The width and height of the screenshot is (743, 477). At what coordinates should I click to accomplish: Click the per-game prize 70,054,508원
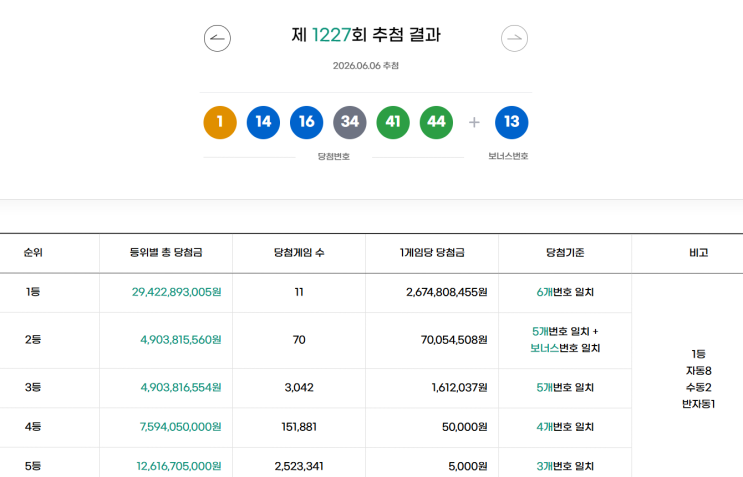[x=454, y=340]
